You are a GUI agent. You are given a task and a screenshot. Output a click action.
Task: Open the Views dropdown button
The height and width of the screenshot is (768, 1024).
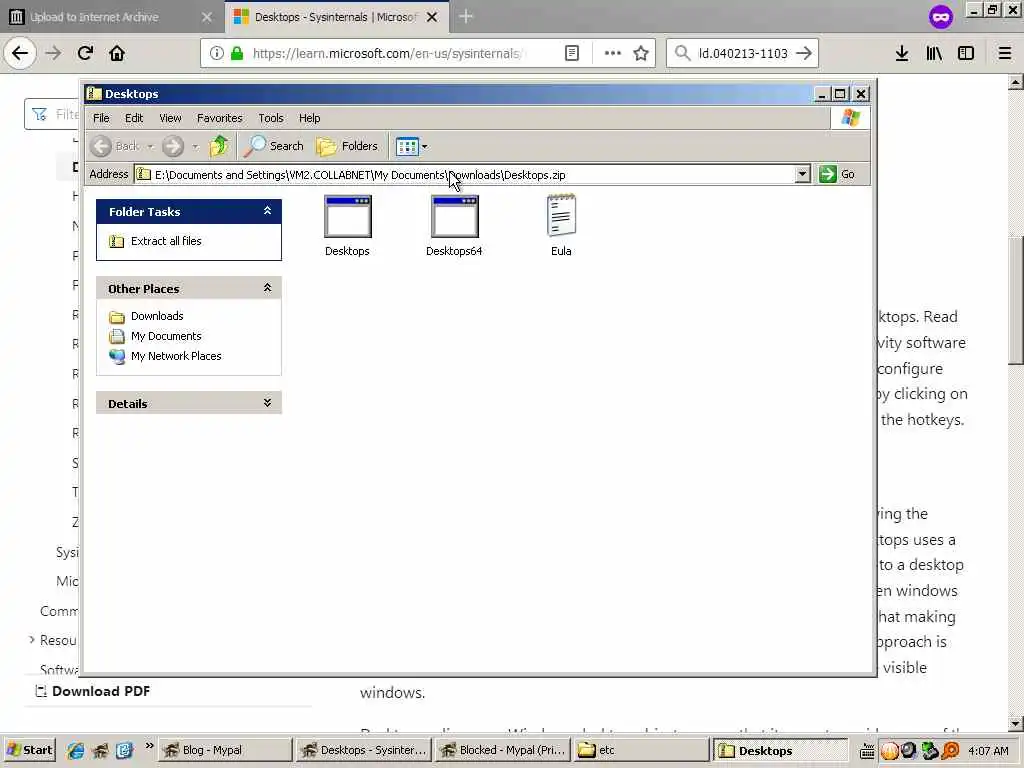(x=411, y=146)
